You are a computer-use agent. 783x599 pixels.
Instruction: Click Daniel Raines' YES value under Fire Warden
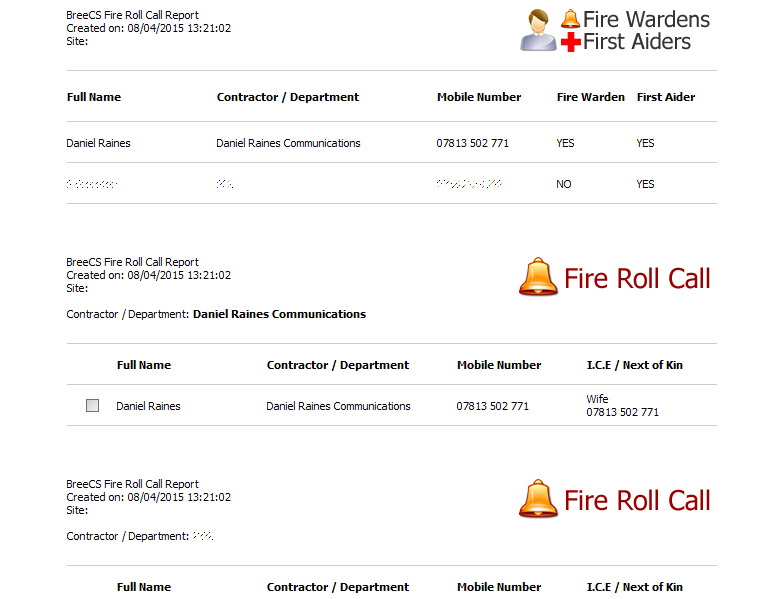(x=565, y=143)
